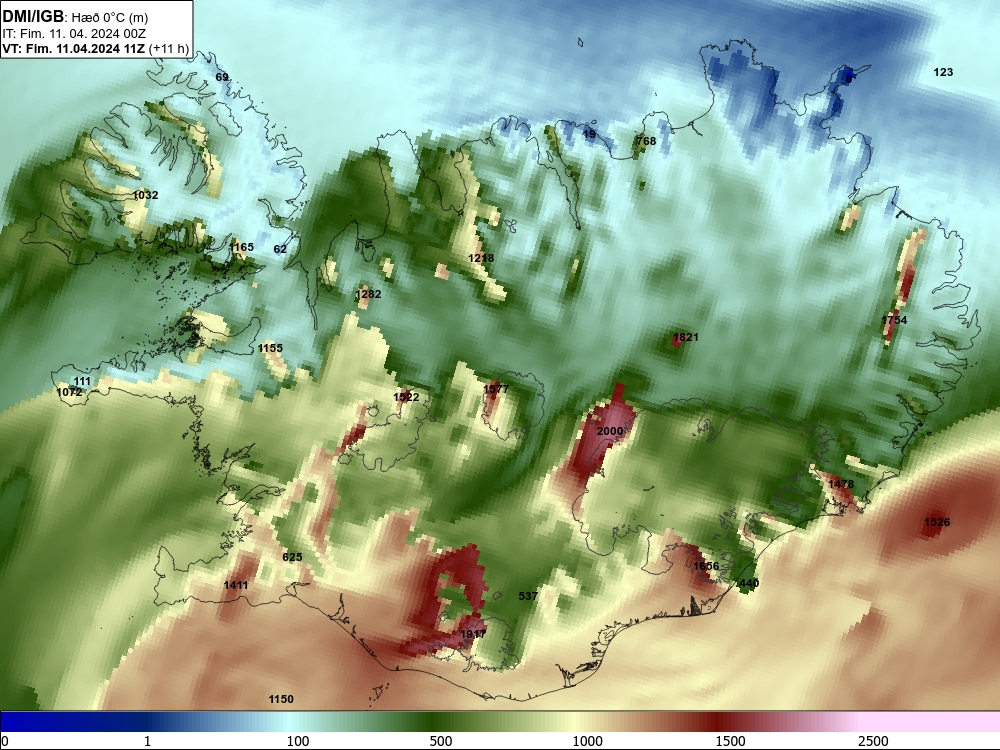
Task: Click the map value 1155
Action: [270, 348]
